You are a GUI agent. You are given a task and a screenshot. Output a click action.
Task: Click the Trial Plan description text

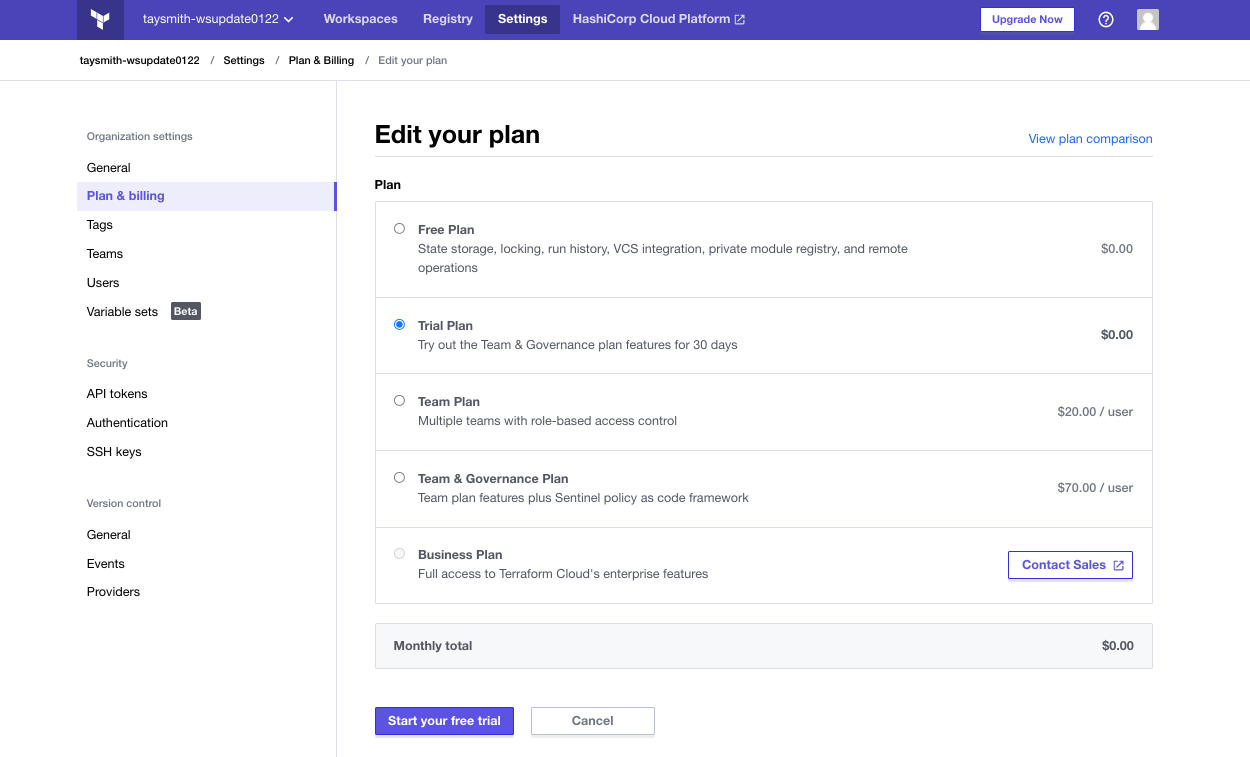point(577,345)
